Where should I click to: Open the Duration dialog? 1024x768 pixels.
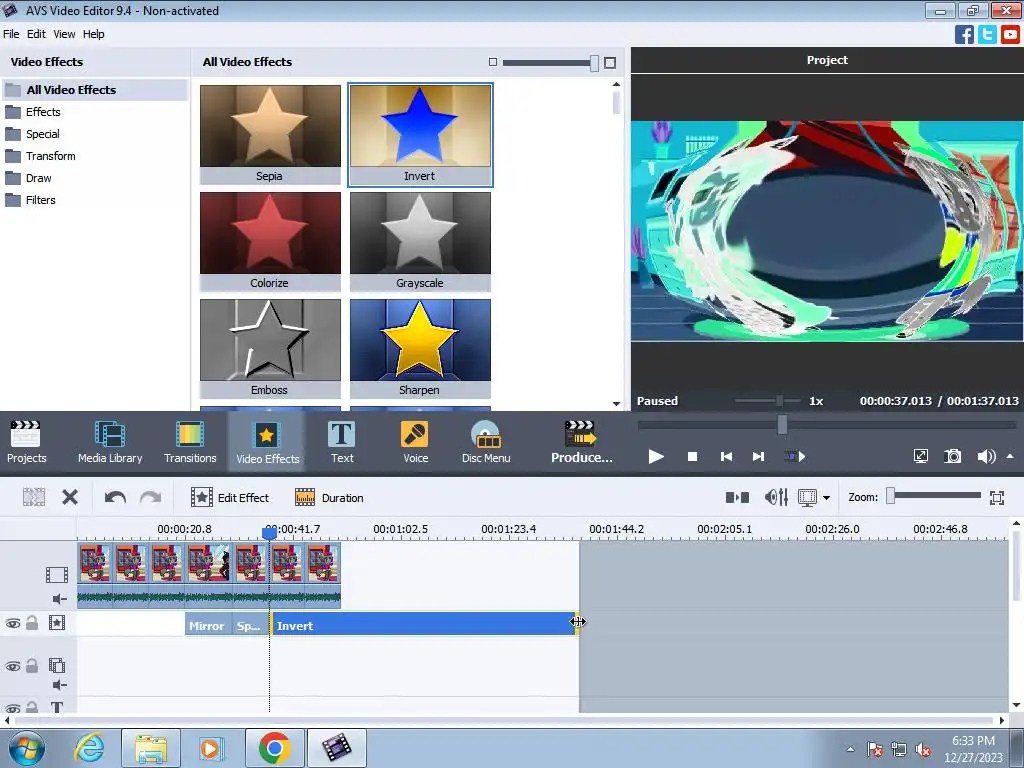coord(329,498)
